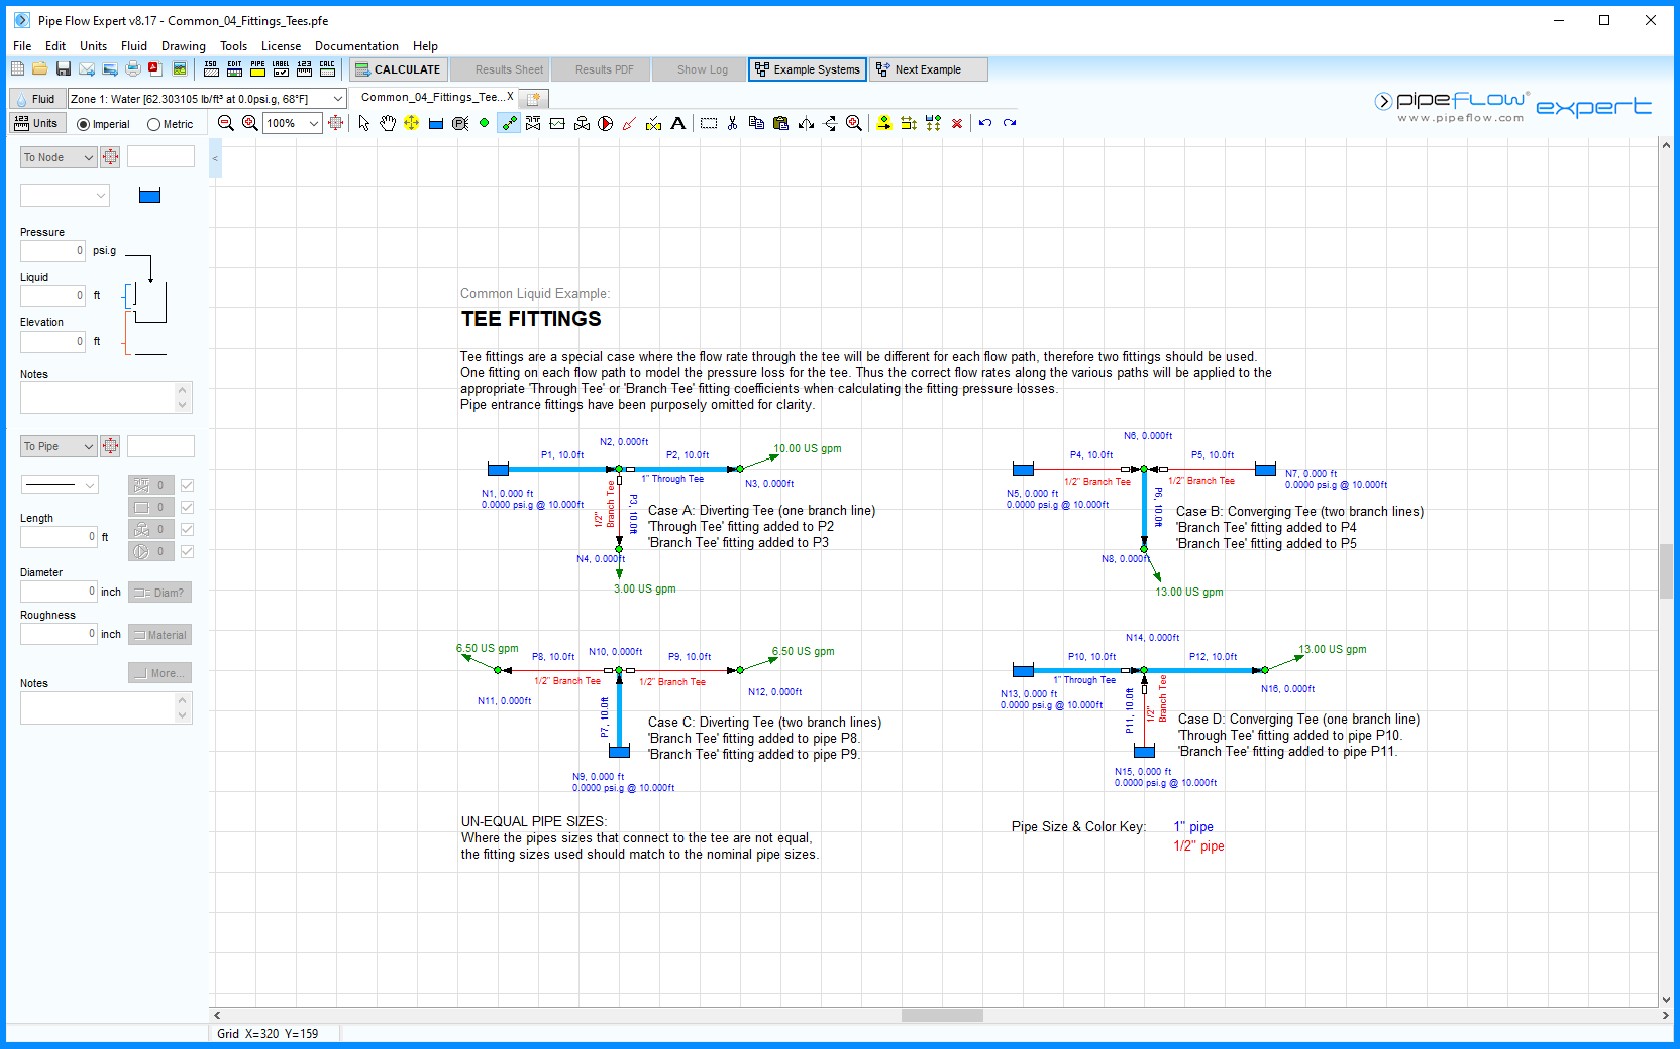Click the Units button beside Imperial
1680x1049 pixels.
point(37,123)
